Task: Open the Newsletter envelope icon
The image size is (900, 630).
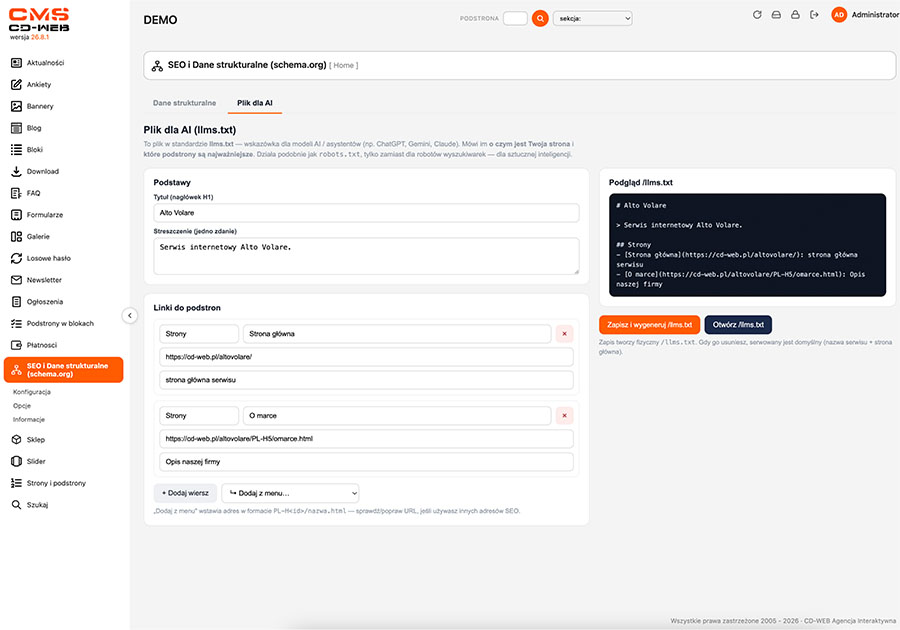Action: [x=16, y=280]
